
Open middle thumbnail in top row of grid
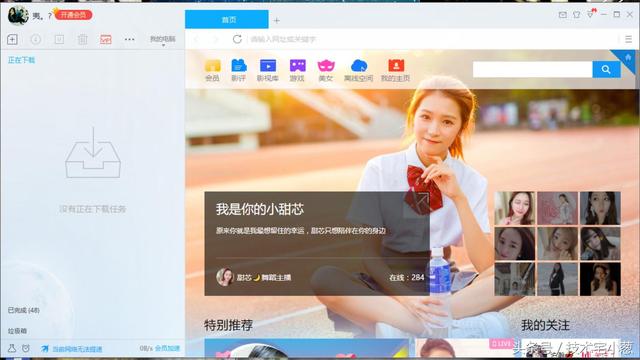pos(558,208)
